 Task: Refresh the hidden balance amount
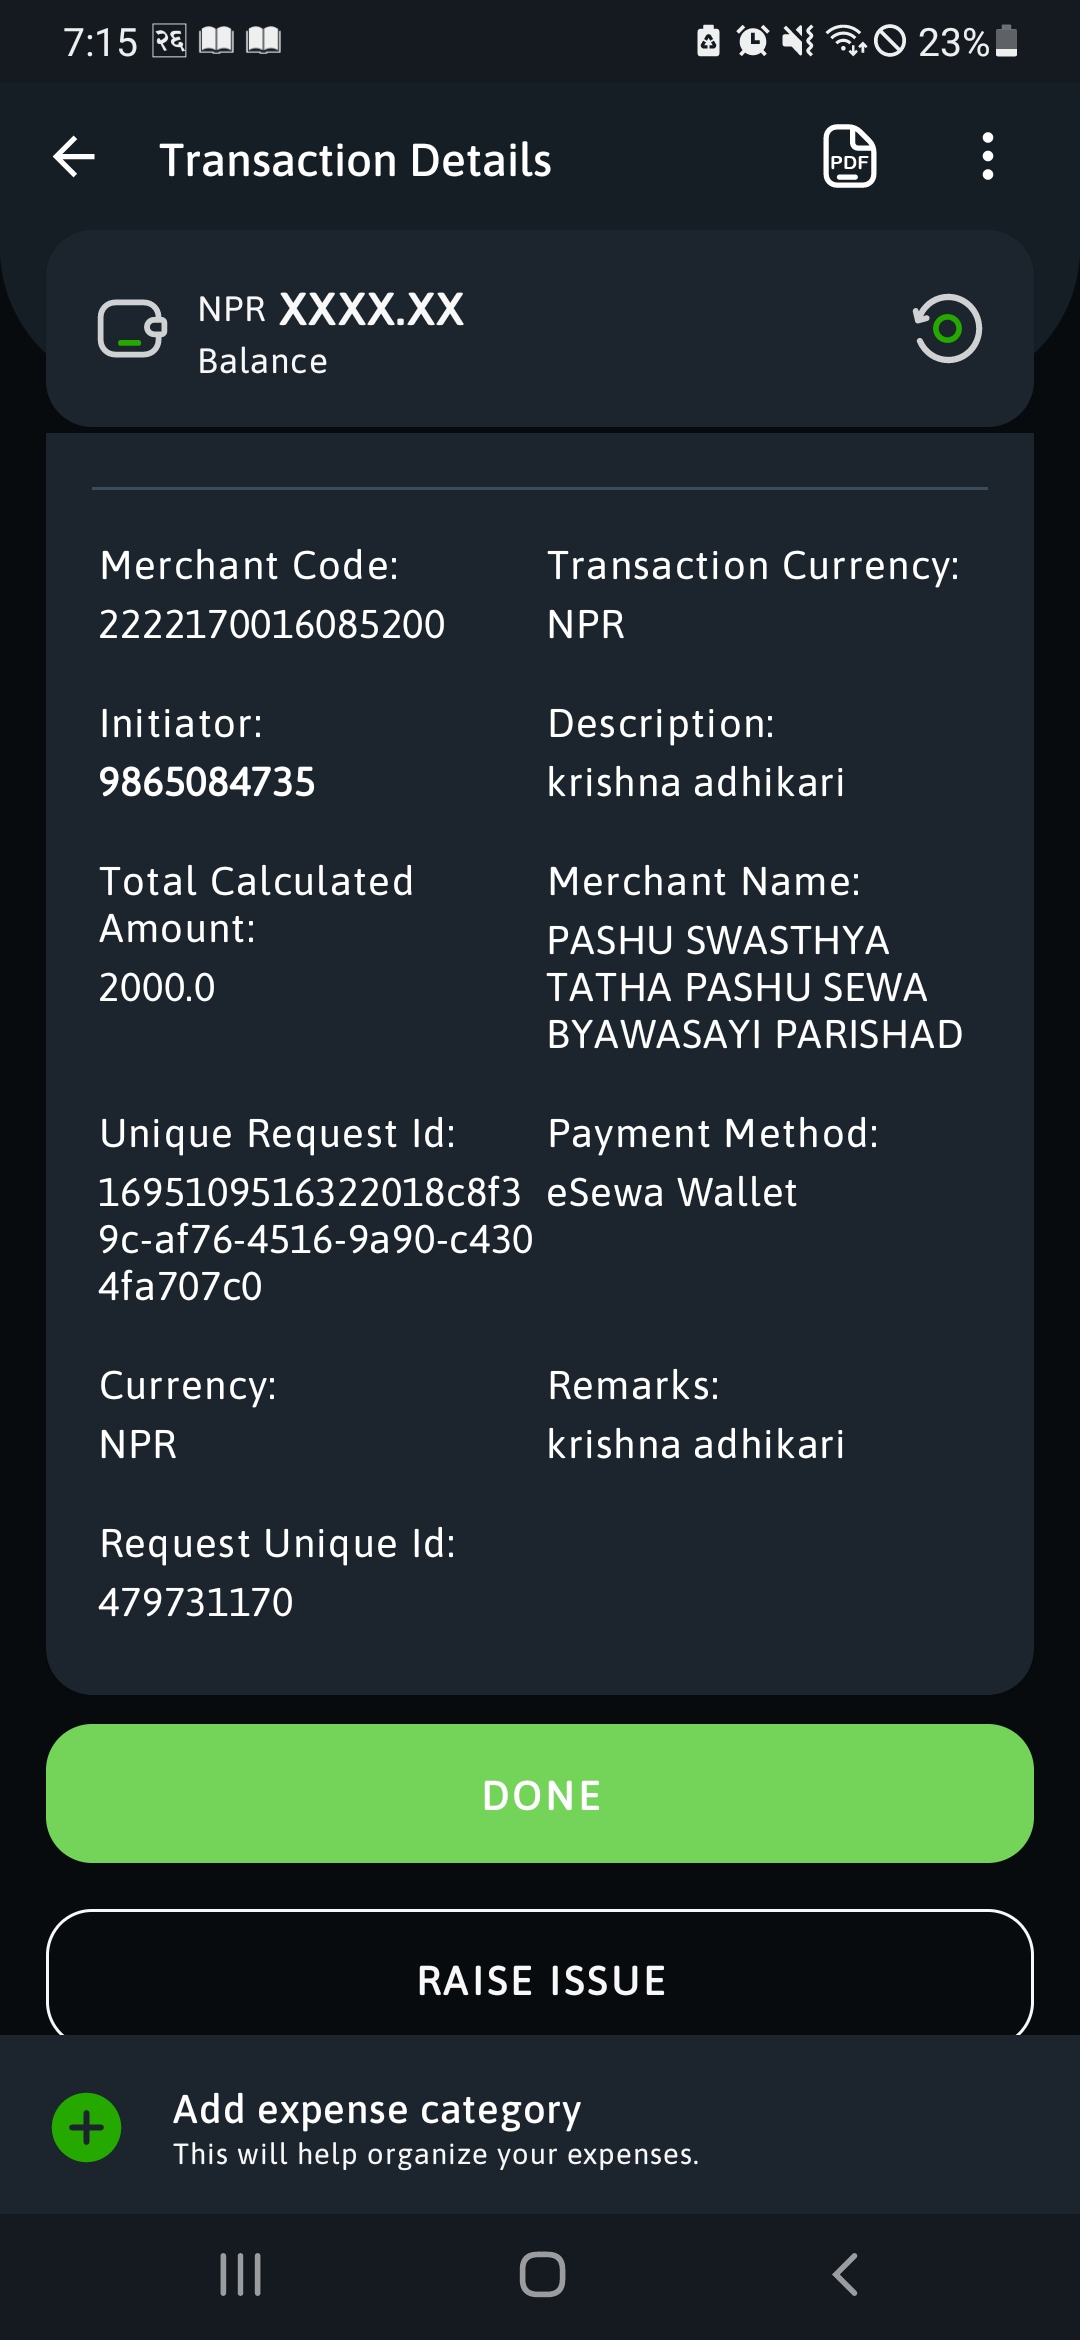(947, 328)
